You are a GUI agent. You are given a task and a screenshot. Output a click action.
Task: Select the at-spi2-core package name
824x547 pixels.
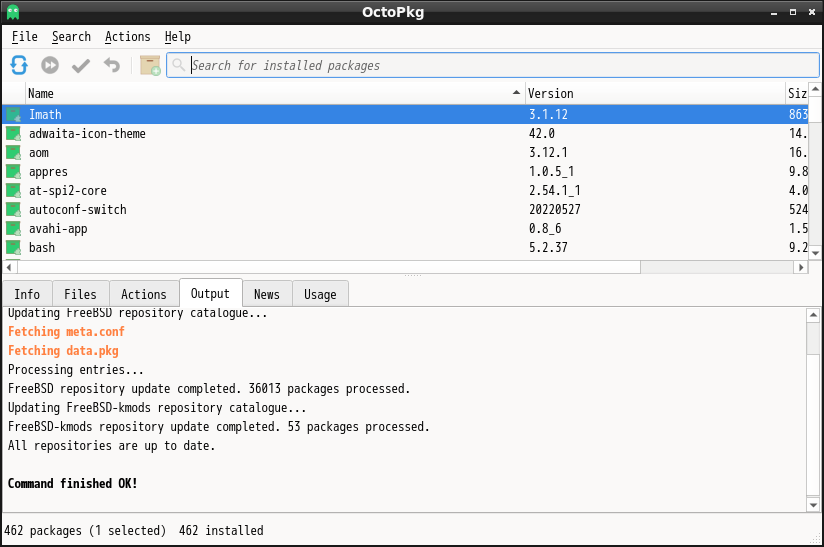[x=68, y=191]
